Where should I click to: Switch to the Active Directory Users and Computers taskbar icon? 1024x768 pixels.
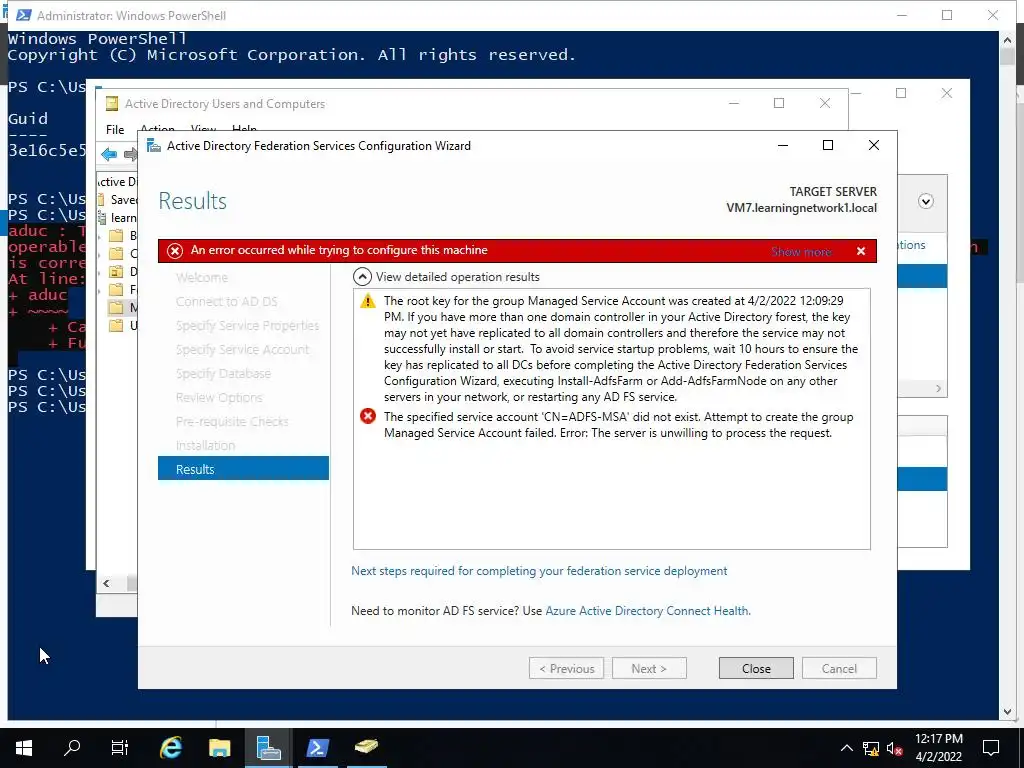coord(366,748)
